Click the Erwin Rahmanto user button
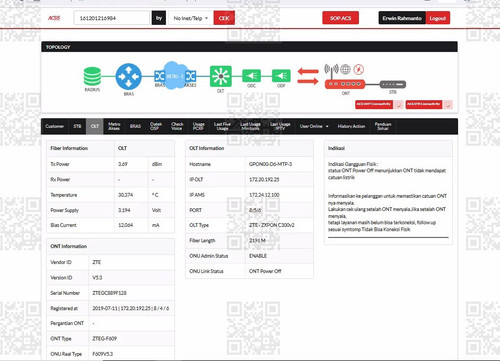Screen dimensions: 500x361 pos(402,18)
